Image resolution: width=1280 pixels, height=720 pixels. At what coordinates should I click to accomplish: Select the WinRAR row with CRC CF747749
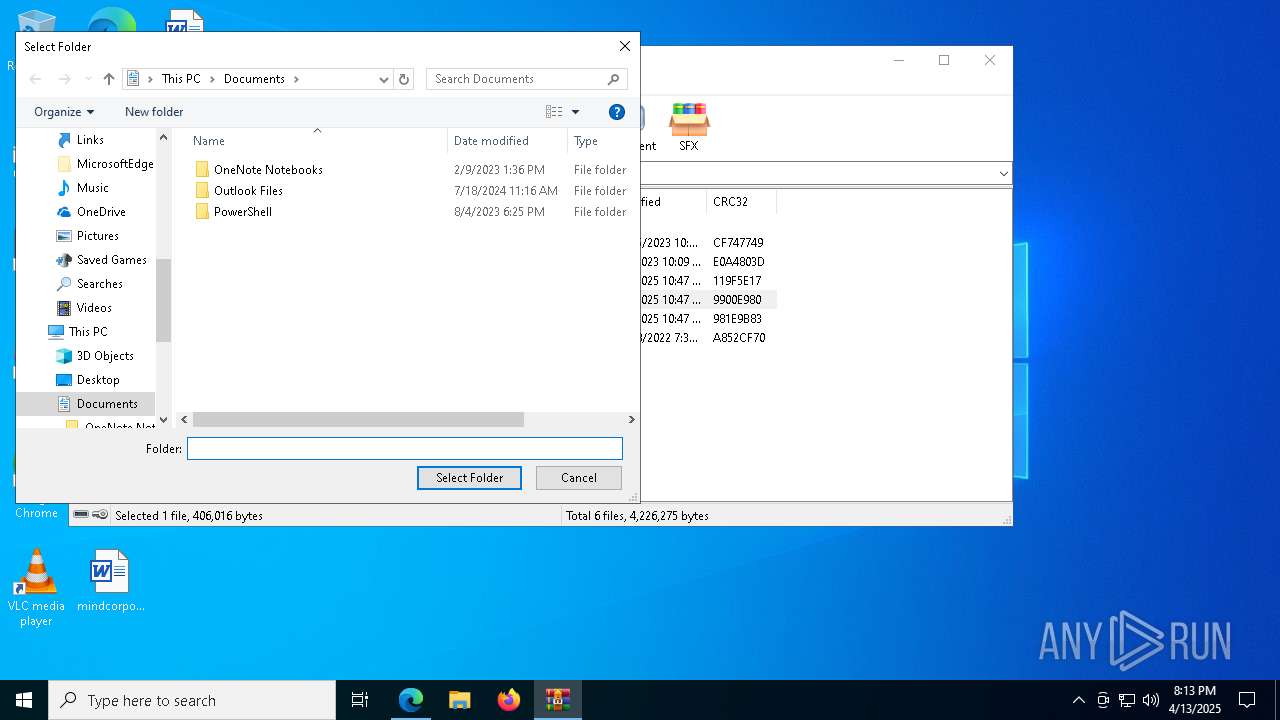click(x=707, y=243)
